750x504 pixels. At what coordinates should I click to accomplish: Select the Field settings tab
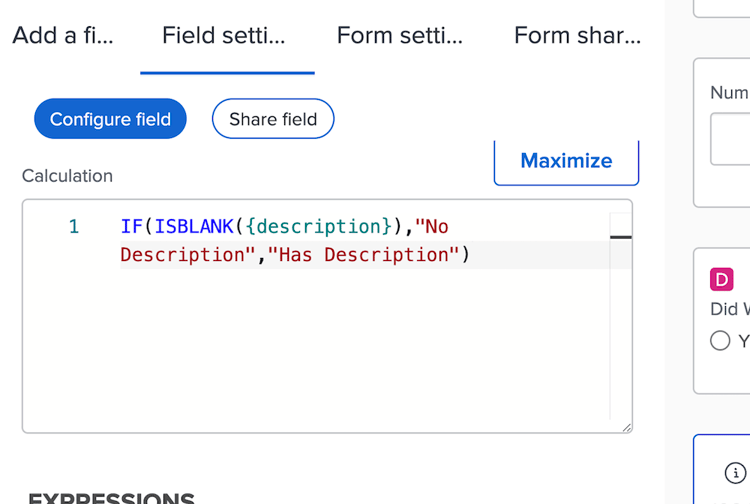tap(224, 36)
